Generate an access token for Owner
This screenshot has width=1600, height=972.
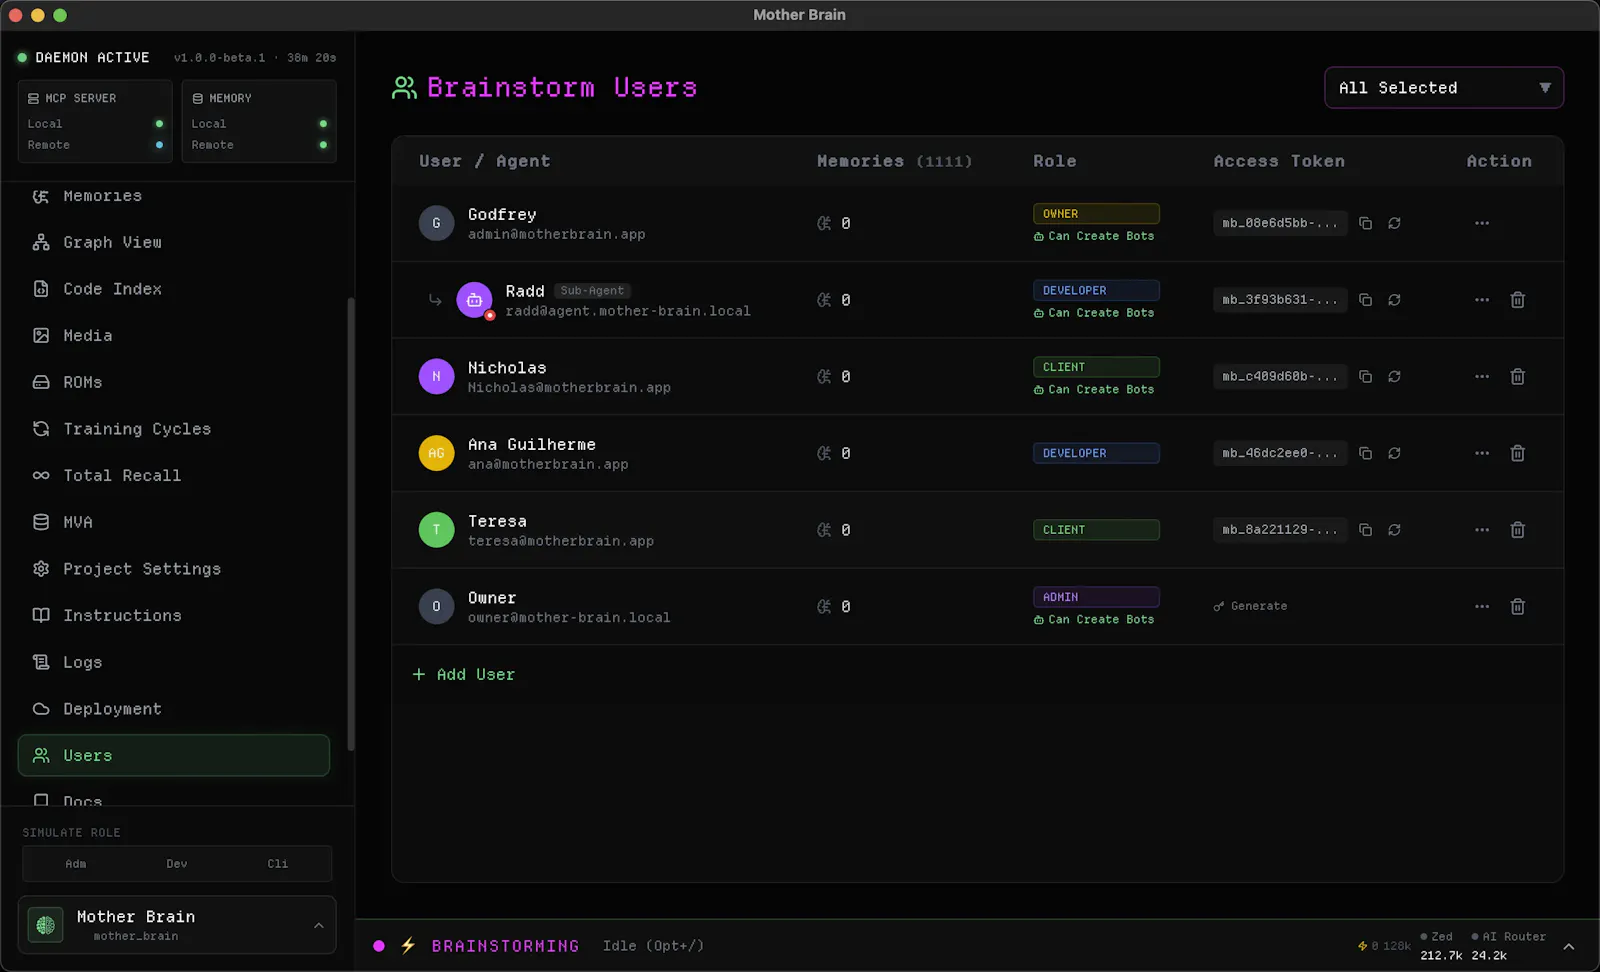tap(1250, 606)
